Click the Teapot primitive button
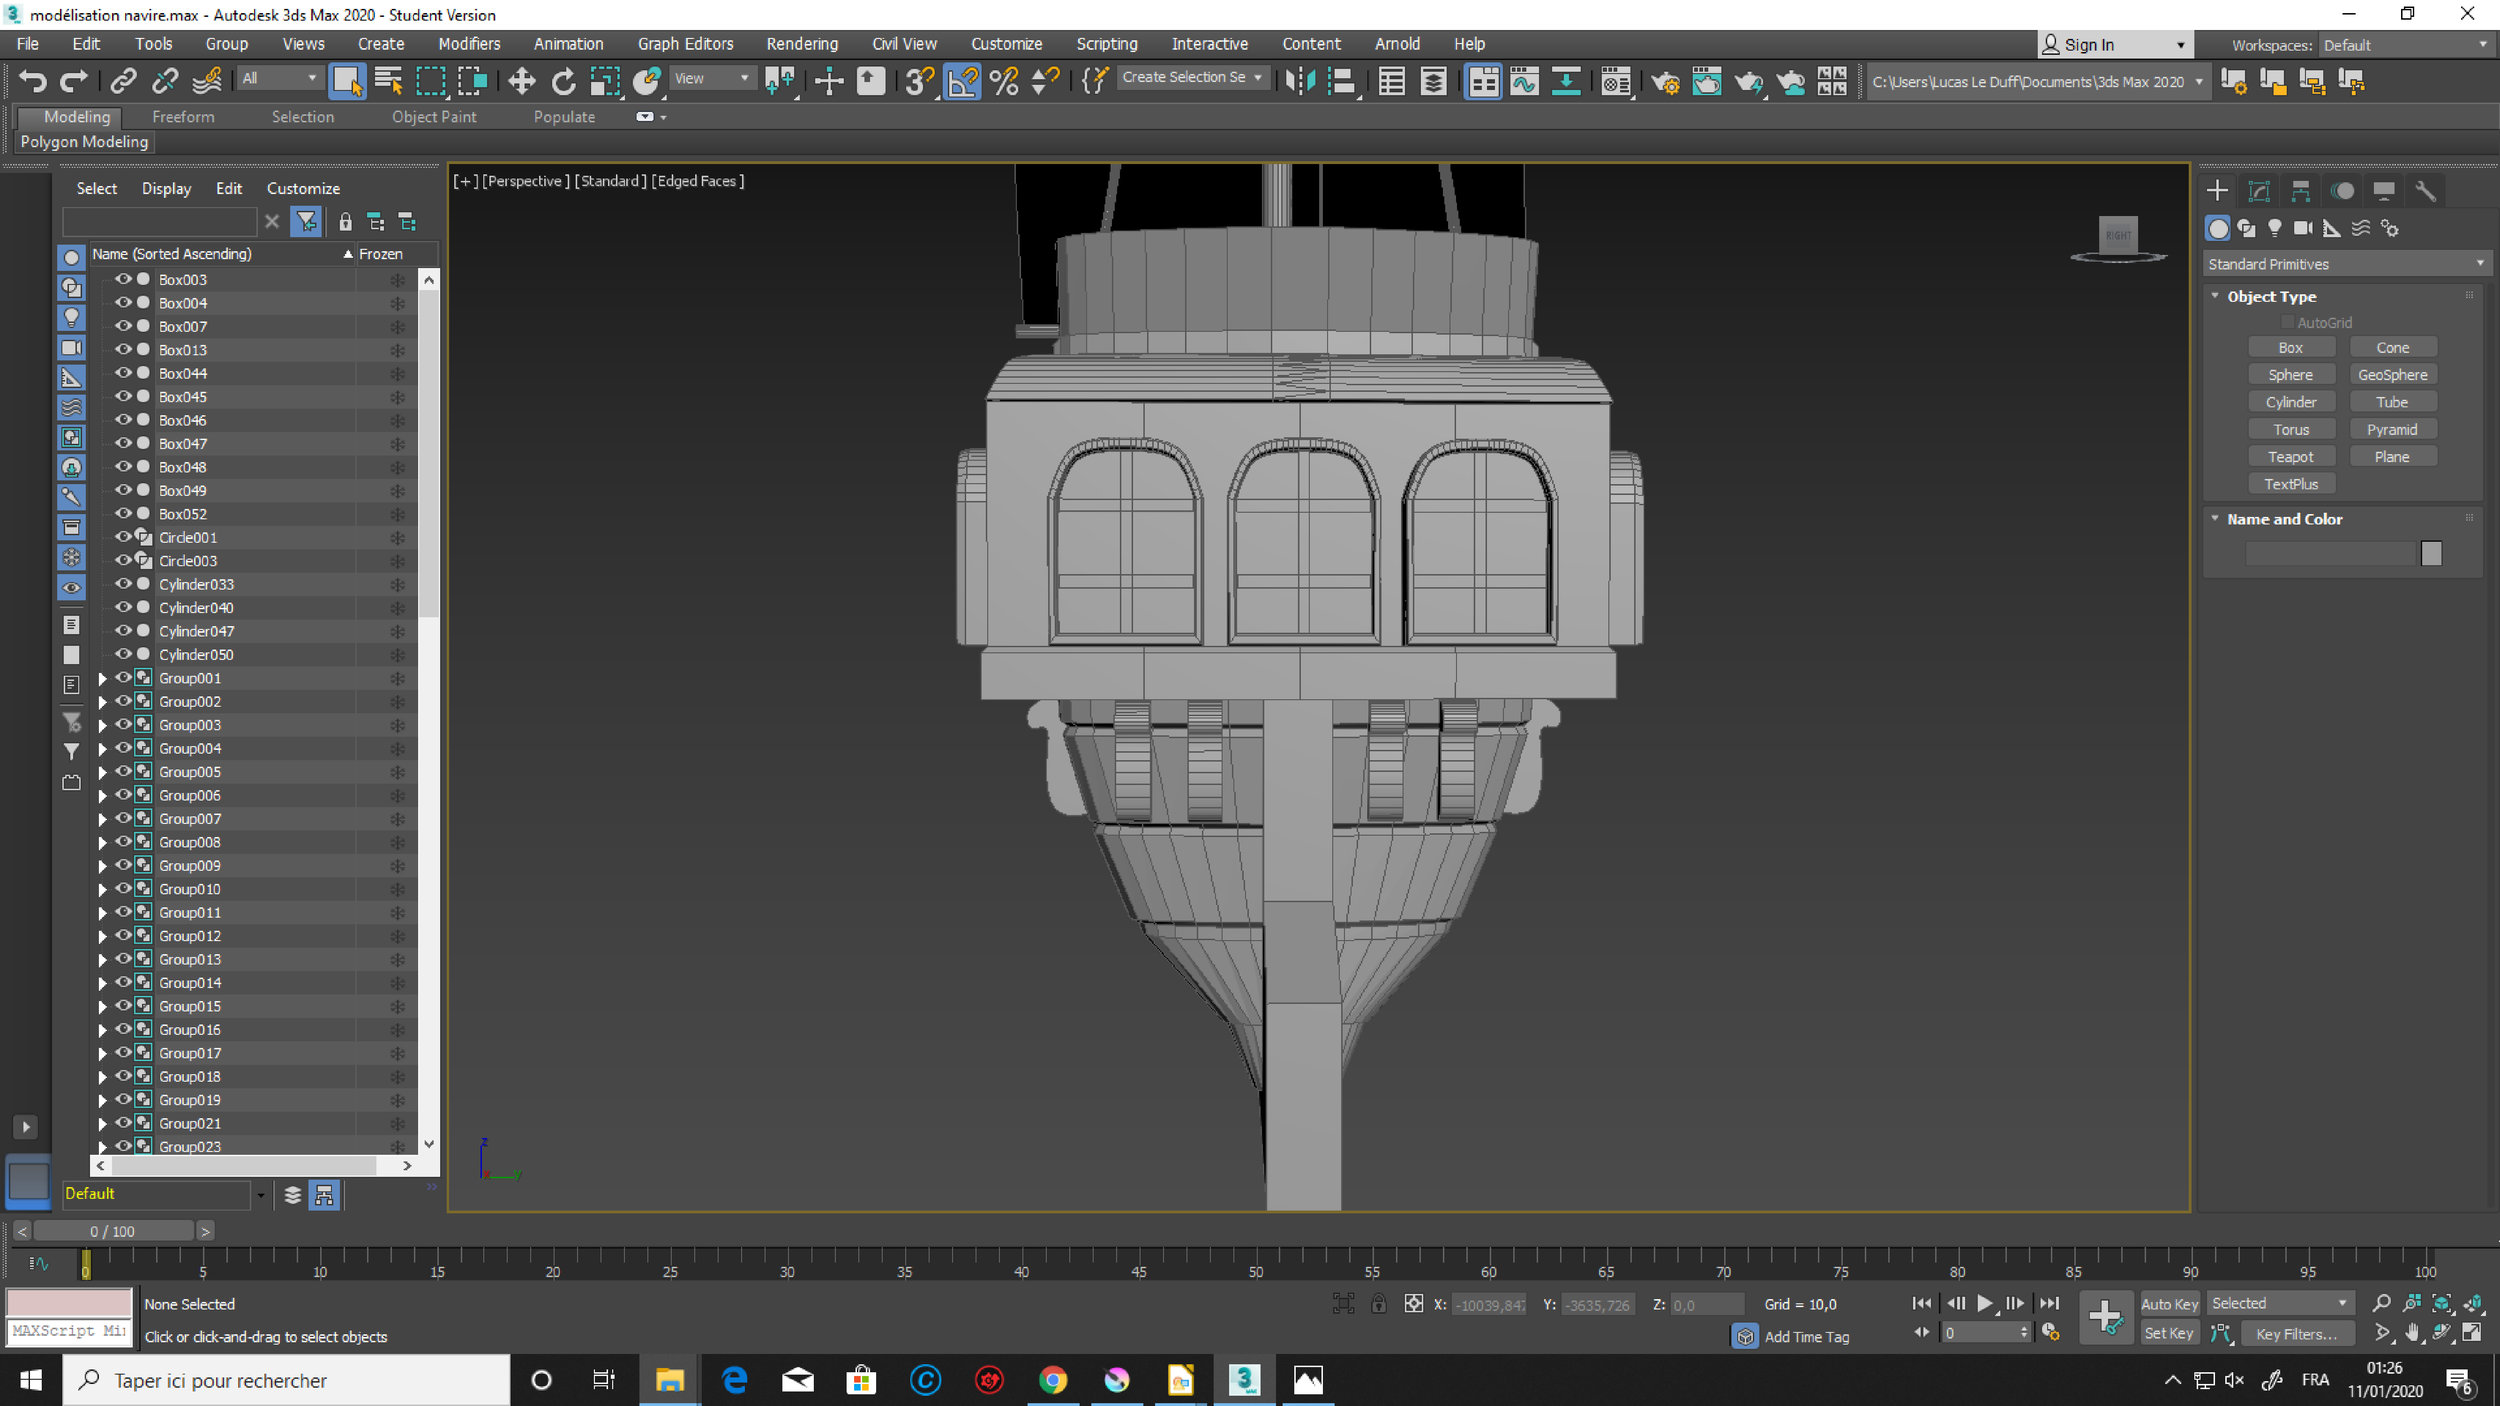The width and height of the screenshot is (2500, 1406). click(x=2289, y=457)
